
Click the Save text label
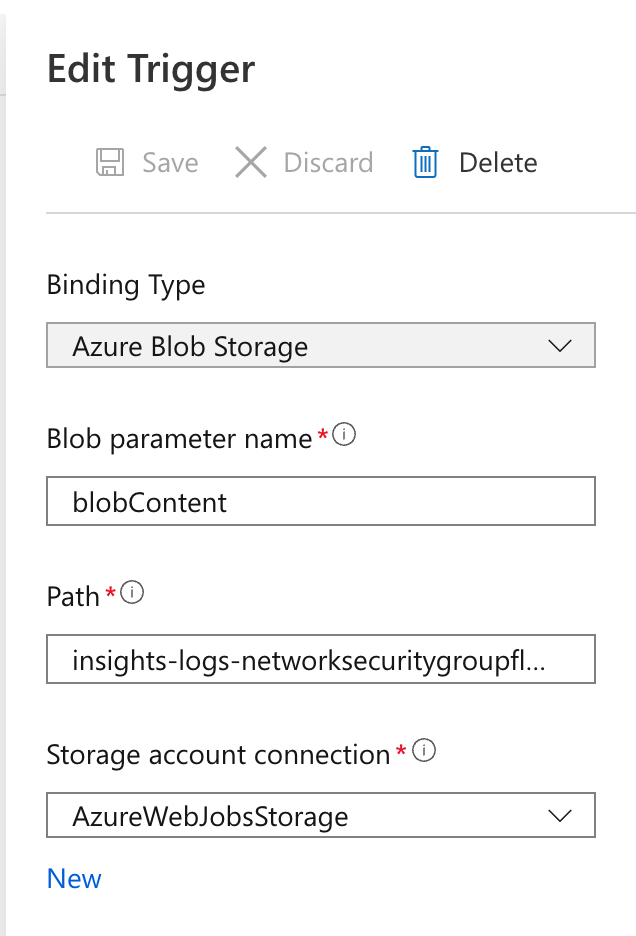170,163
